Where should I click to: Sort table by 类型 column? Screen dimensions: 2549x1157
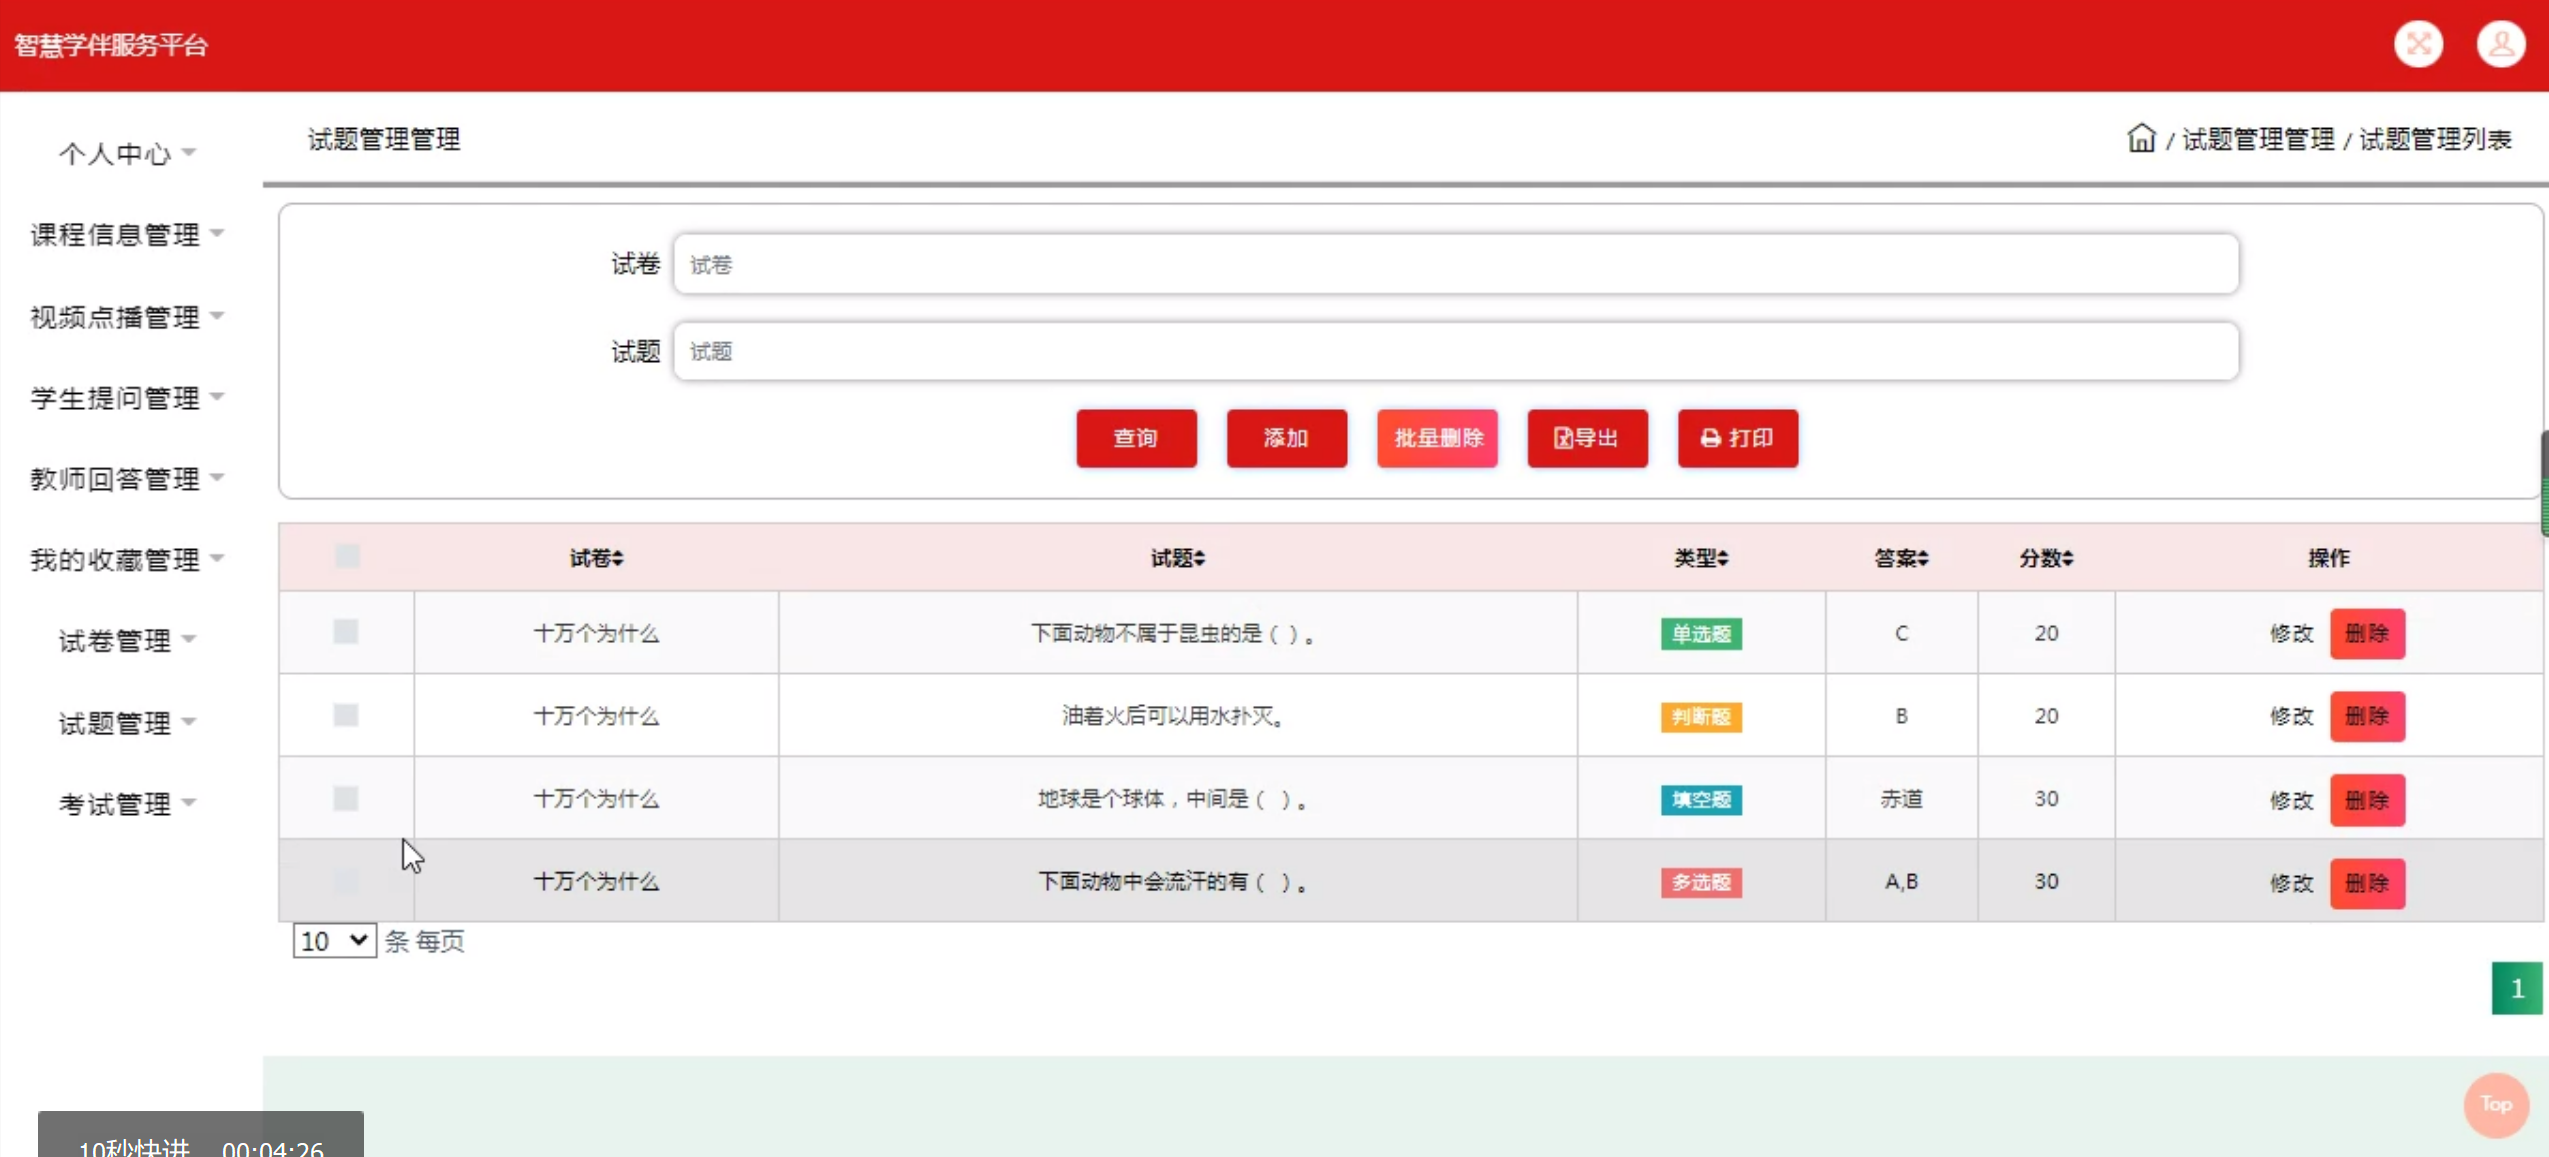point(1700,558)
